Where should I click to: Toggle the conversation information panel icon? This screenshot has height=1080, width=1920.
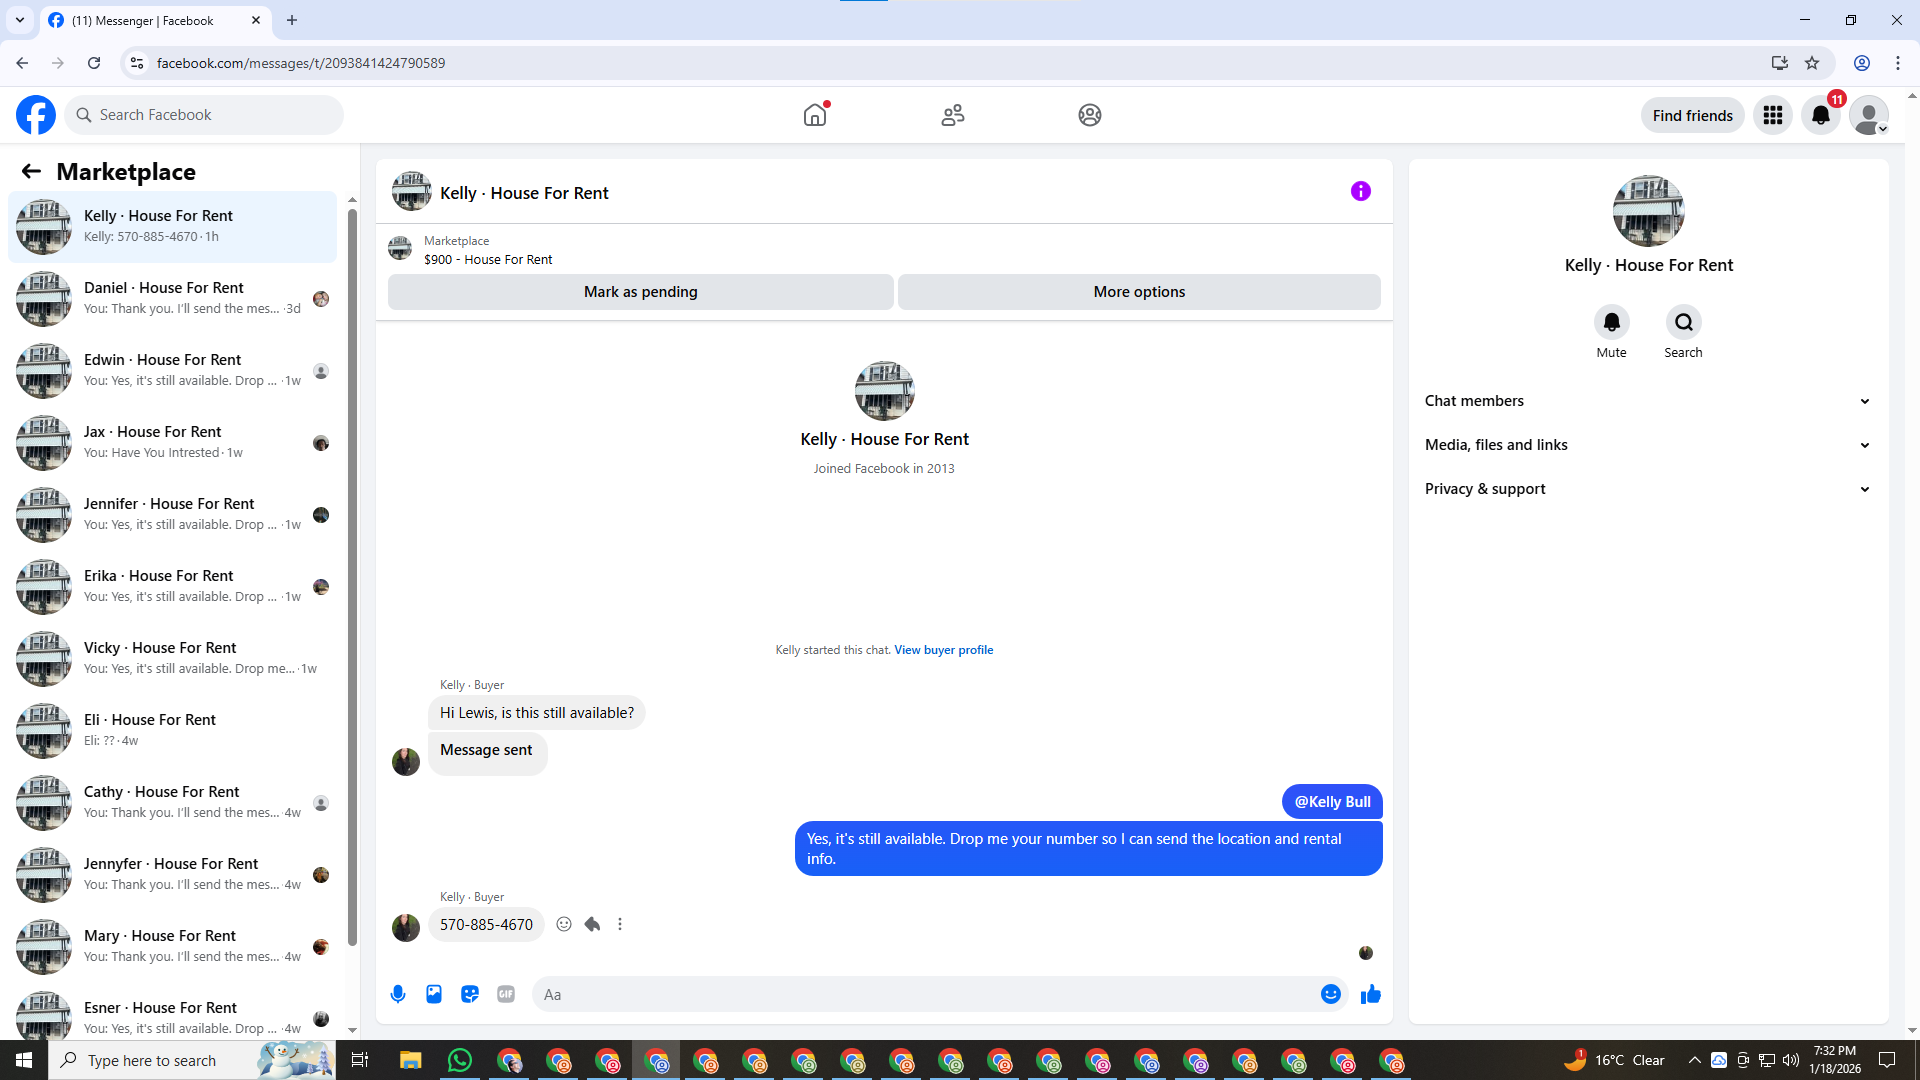pyautogui.click(x=1360, y=191)
